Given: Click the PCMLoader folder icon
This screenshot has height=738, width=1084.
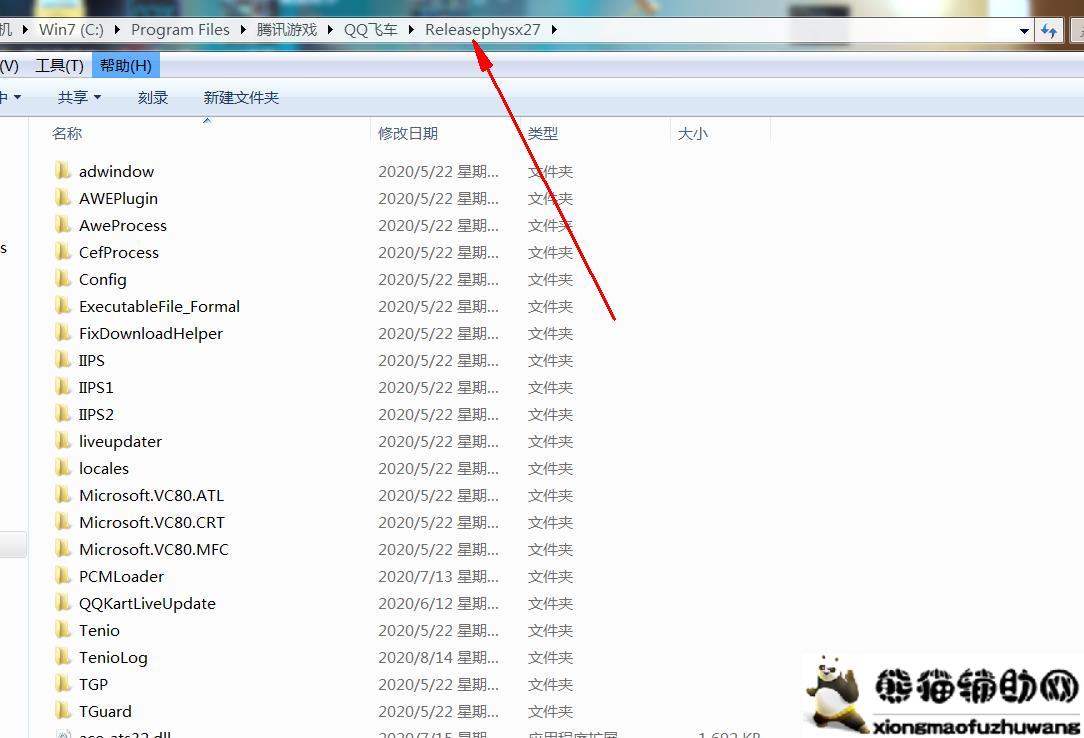Looking at the screenshot, I should (x=63, y=576).
